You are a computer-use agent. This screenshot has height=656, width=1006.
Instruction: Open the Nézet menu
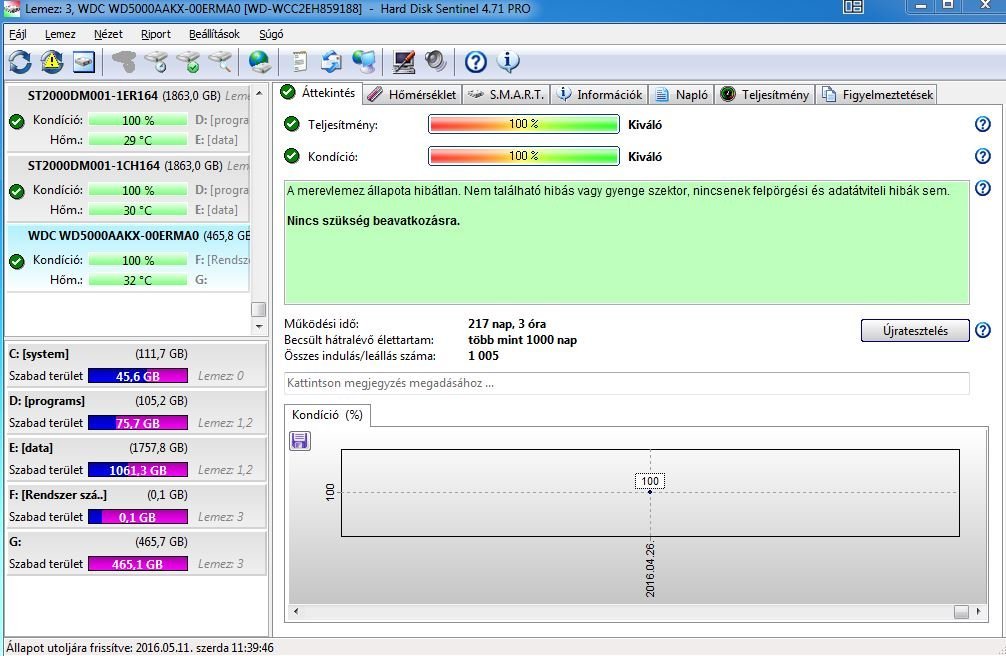[x=108, y=34]
